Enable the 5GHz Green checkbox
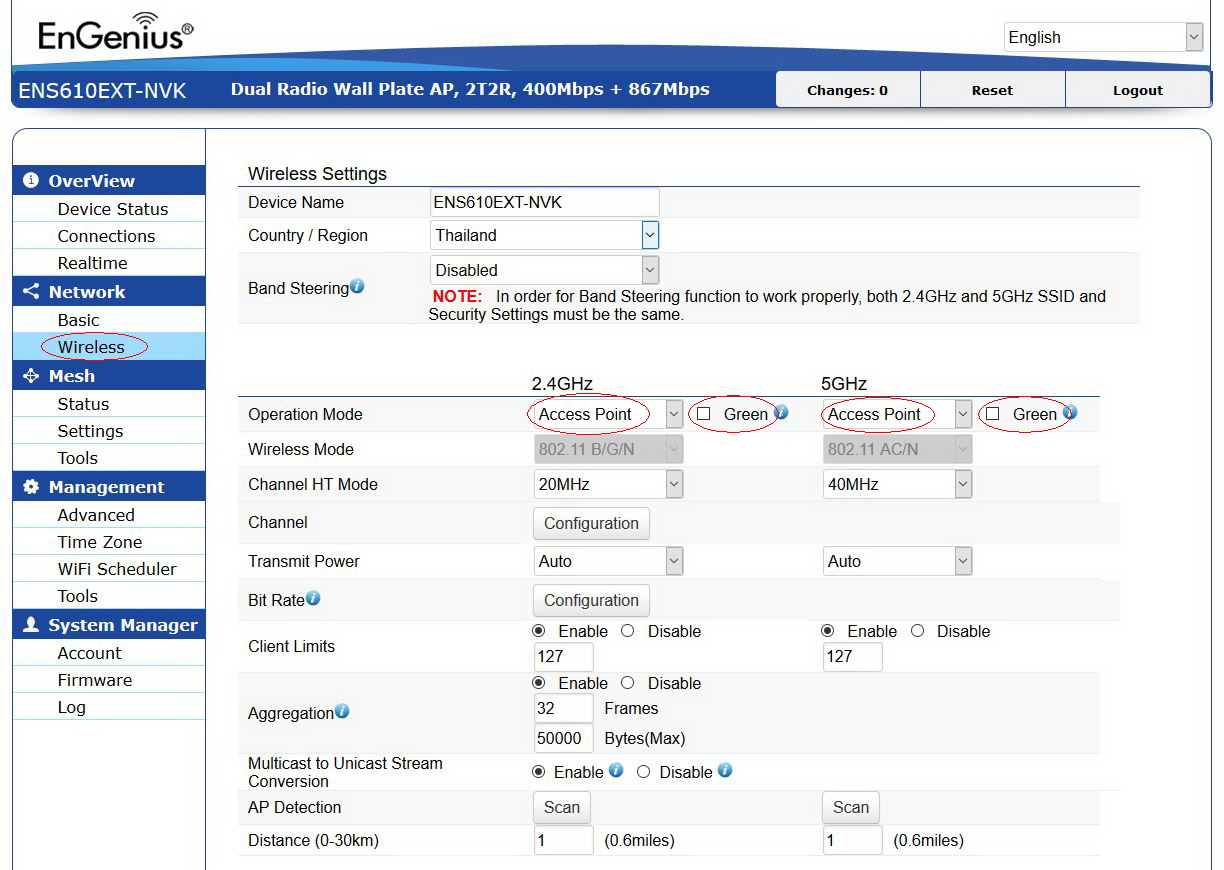 (992, 413)
